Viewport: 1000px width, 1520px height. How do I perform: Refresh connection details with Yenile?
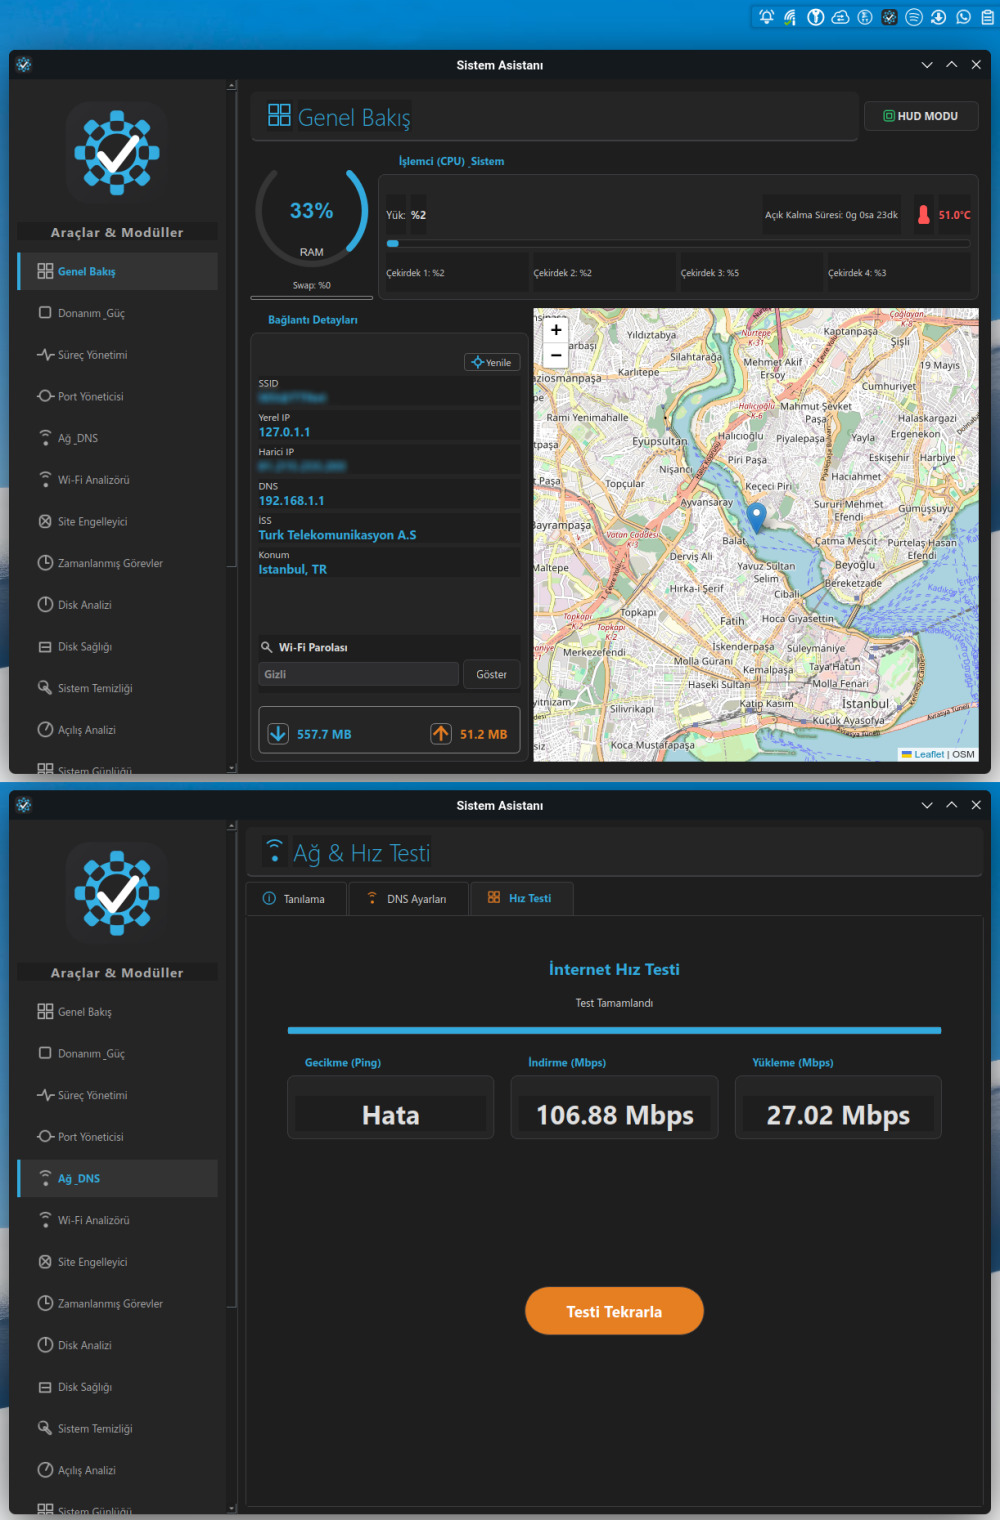(x=492, y=362)
